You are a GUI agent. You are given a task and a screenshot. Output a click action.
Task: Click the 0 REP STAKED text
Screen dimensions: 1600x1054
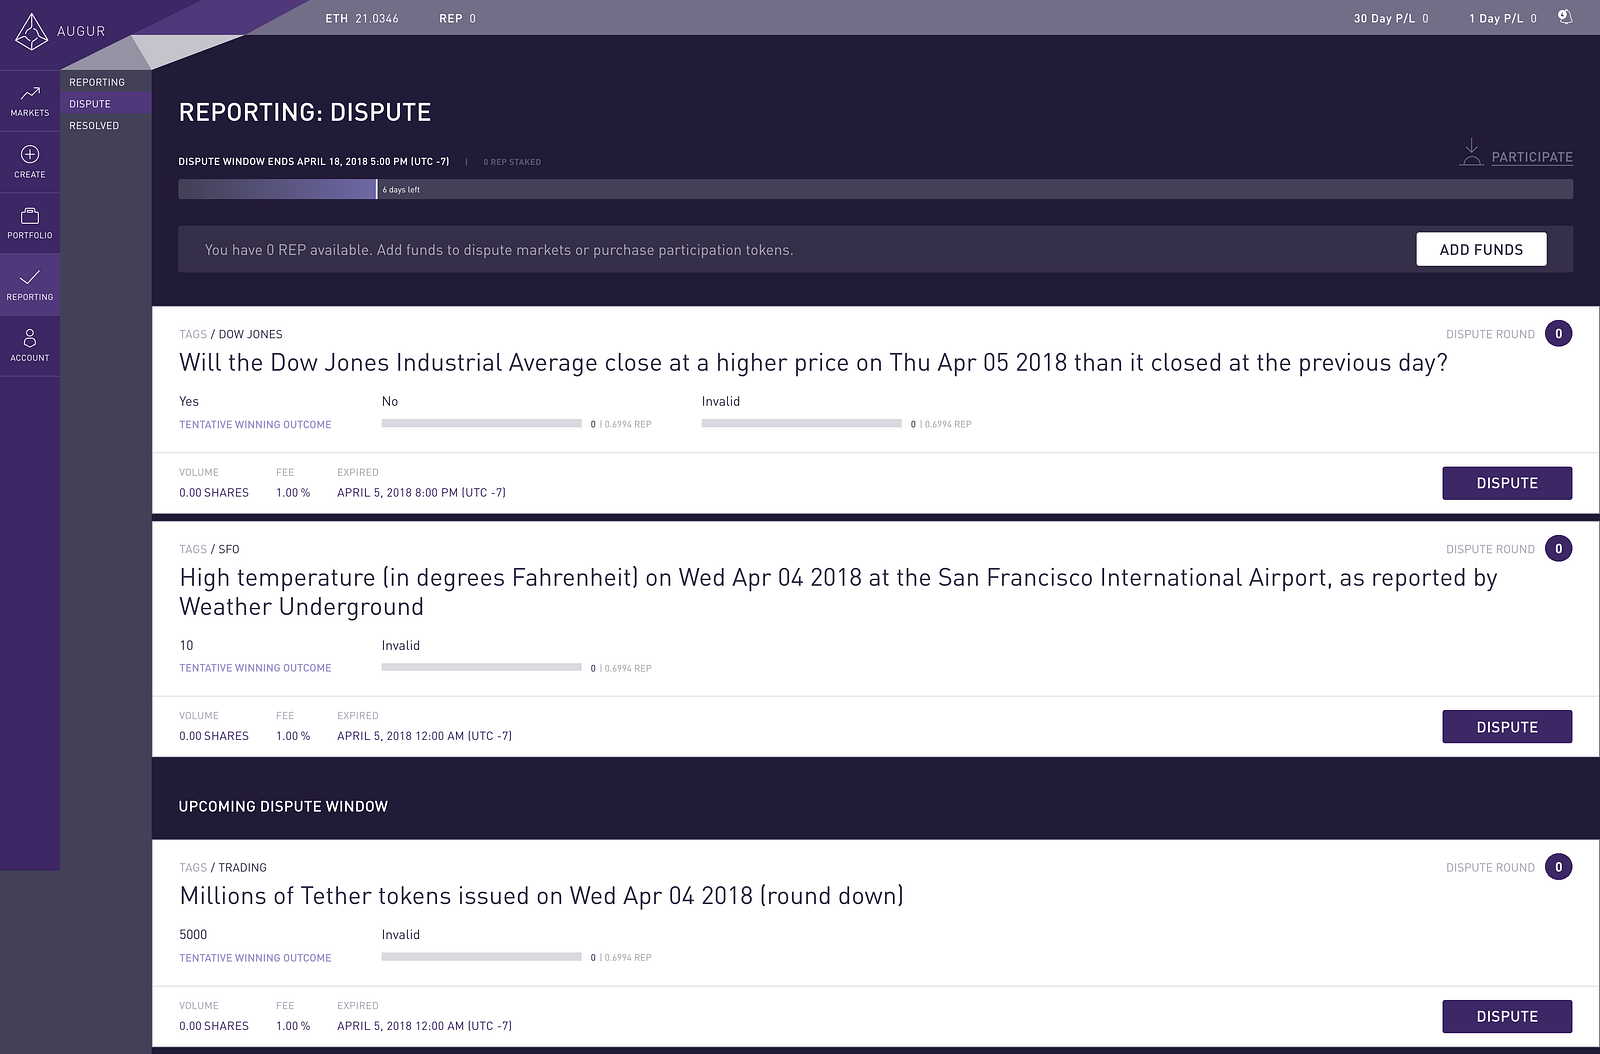click(512, 162)
